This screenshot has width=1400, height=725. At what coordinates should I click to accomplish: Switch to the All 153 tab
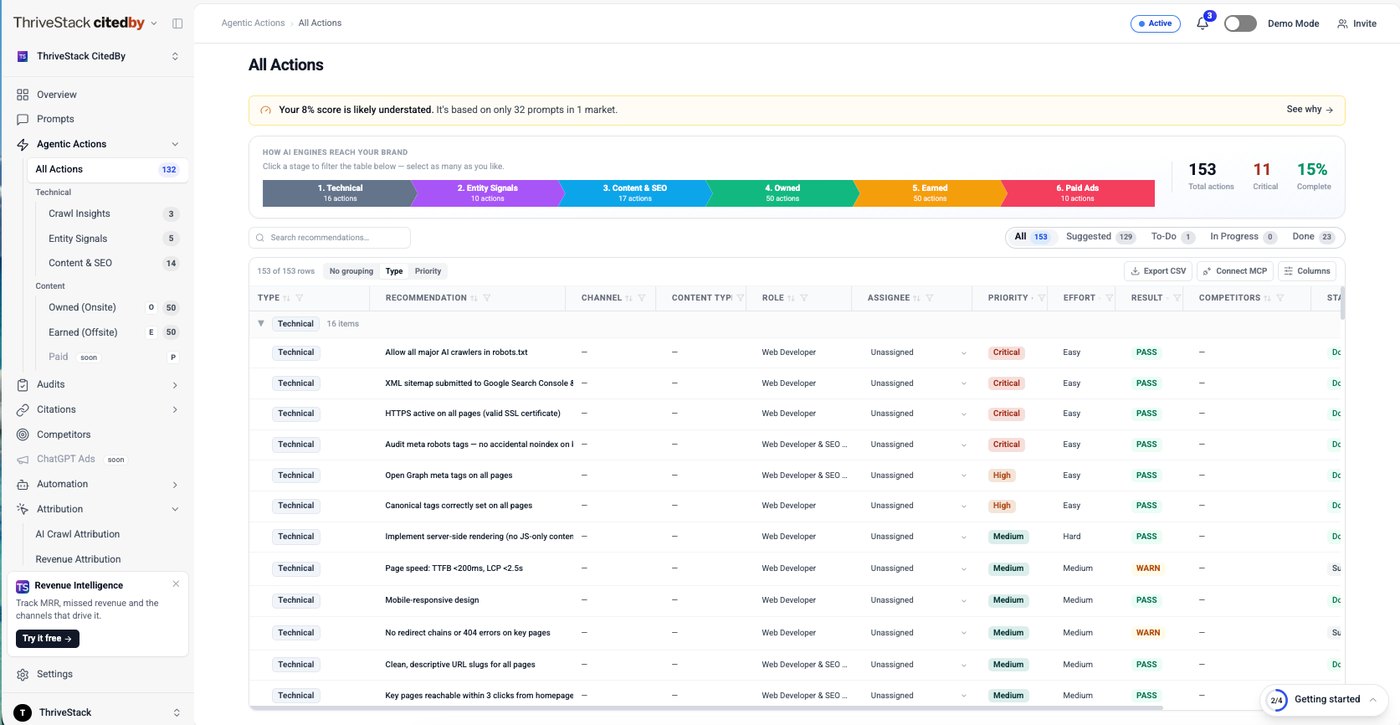pos(1031,237)
